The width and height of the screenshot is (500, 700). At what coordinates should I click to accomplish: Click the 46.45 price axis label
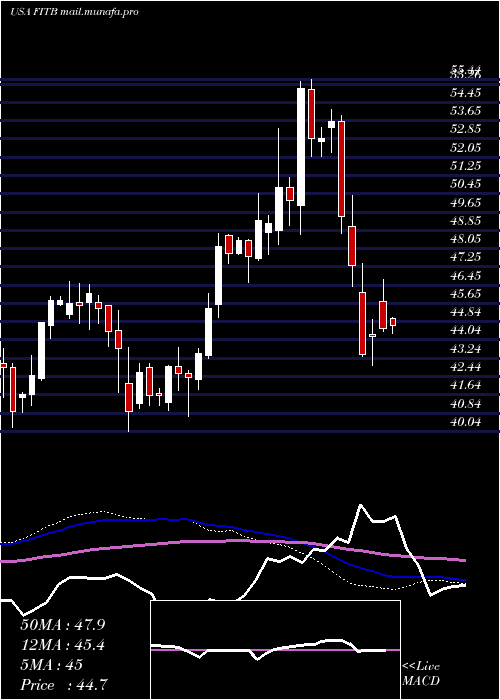(465, 276)
